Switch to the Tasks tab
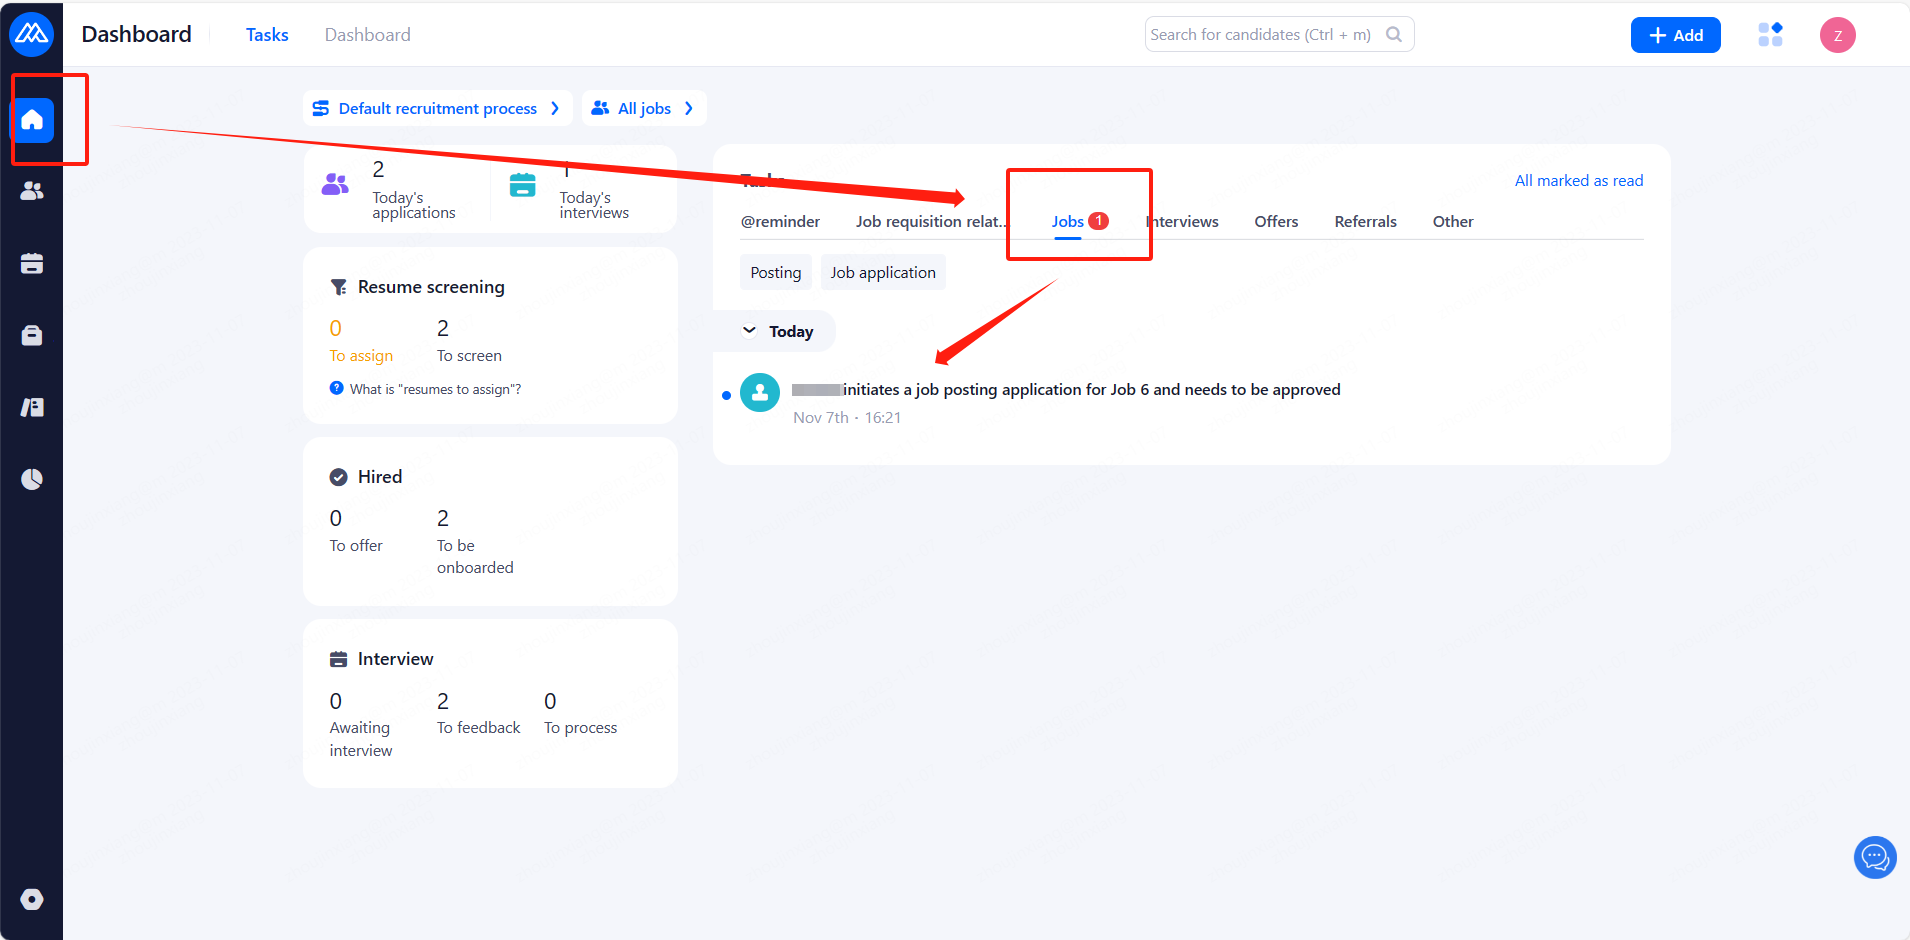Screen dimensions: 1910x940 coord(267,35)
